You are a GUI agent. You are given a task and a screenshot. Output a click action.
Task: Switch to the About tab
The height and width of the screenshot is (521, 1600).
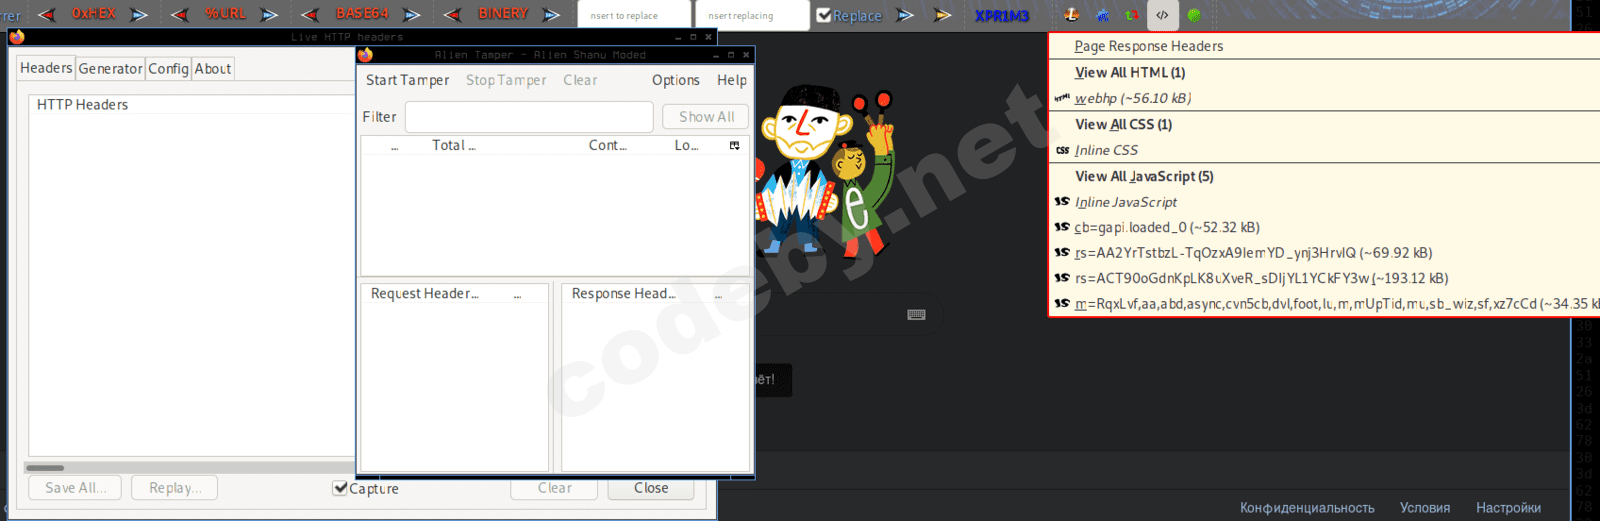click(x=213, y=69)
